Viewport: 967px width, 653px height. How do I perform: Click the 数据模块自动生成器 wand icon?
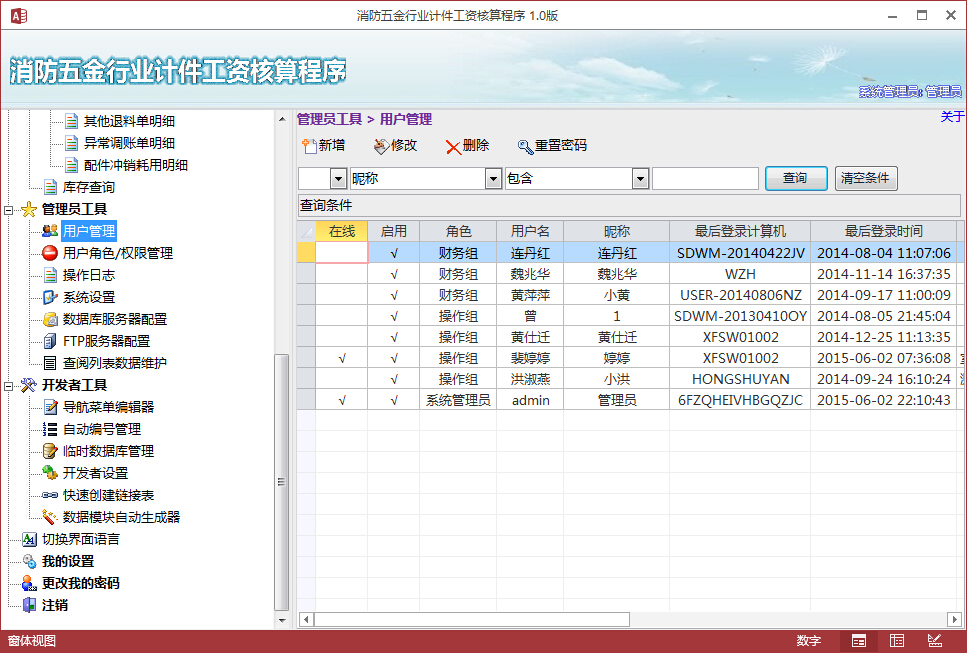[x=50, y=517]
